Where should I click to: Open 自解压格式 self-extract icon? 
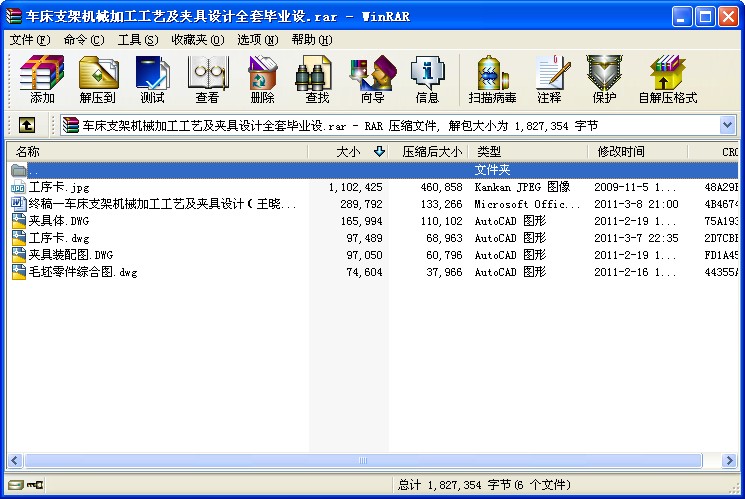point(668,79)
